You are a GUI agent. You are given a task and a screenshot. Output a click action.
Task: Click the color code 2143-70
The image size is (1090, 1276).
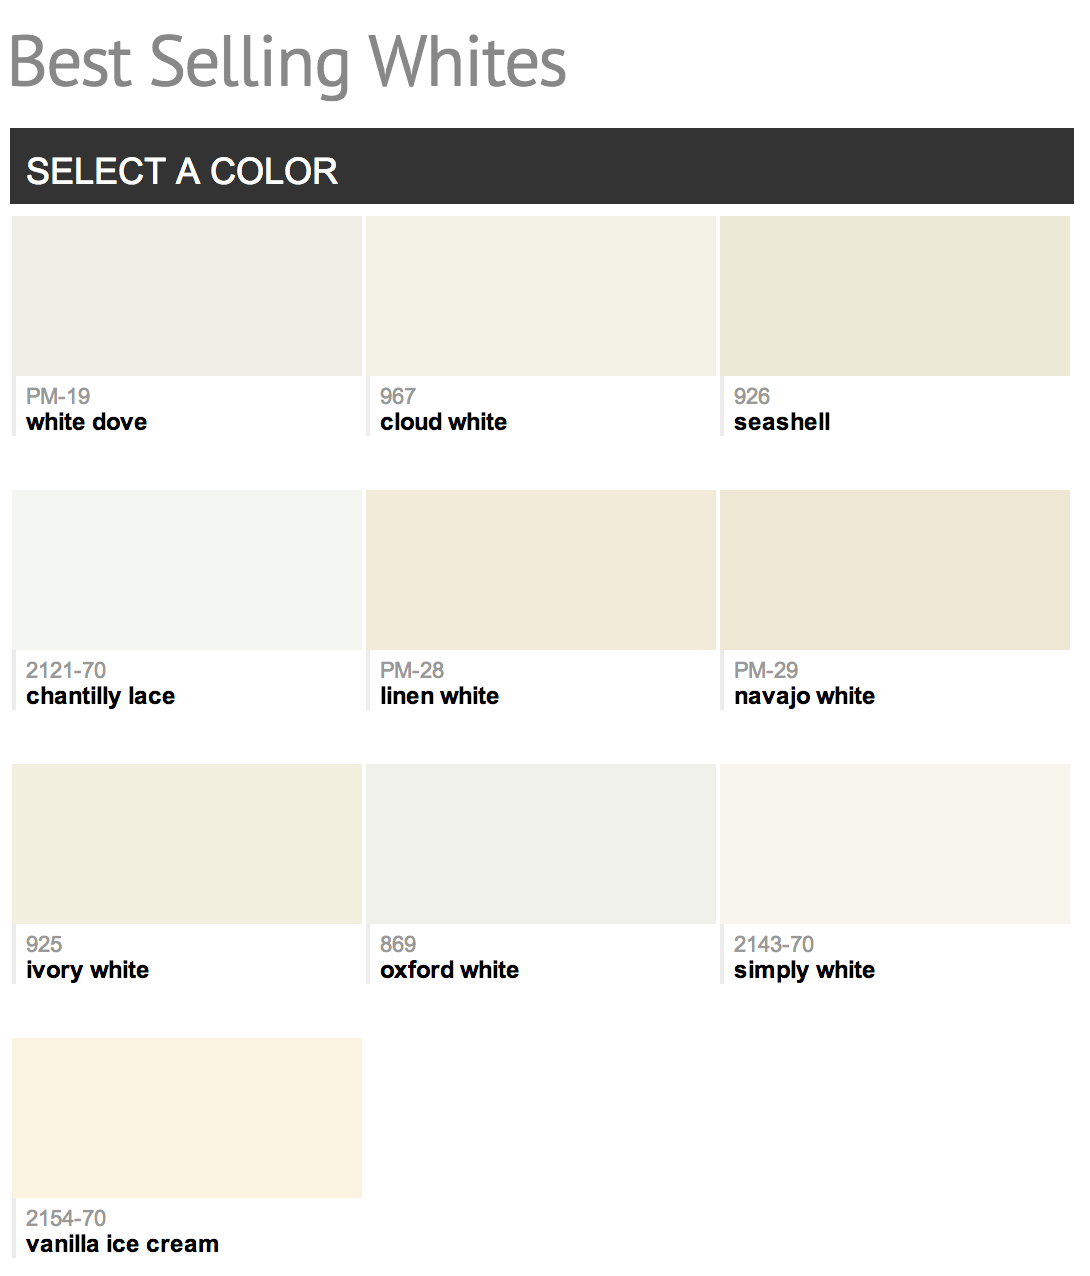click(774, 944)
